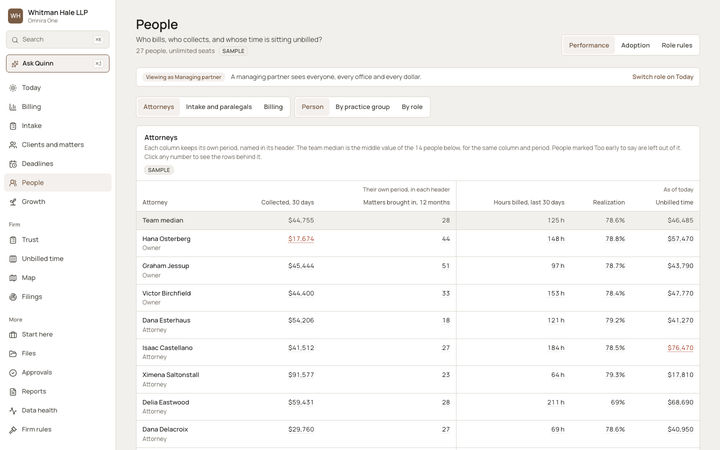Viewport: 720px width, 450px height.
Task: Click the Approvals checkmark icon
Action: tap(13, 373)
